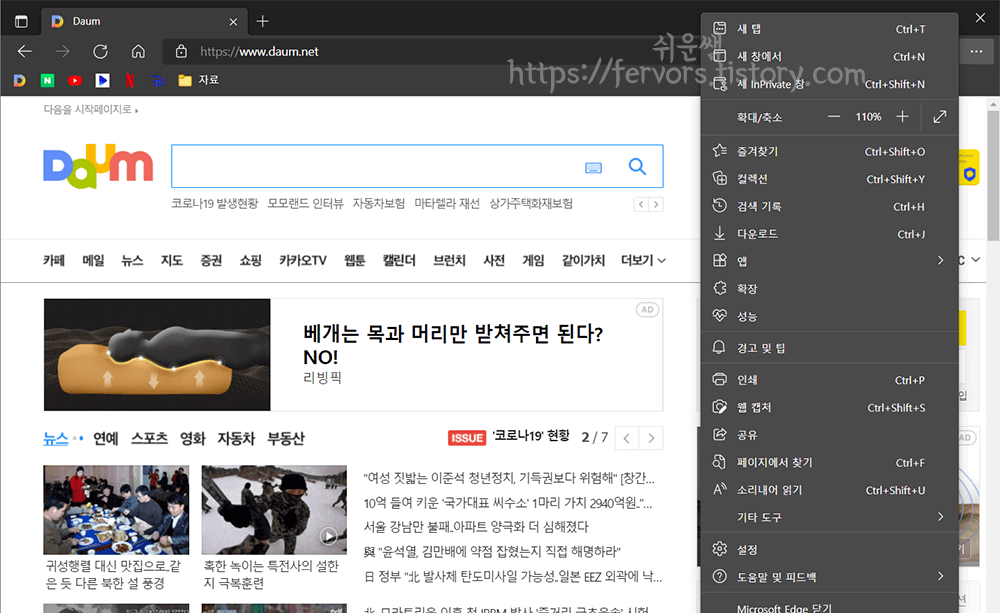
Task: Open the North Korea holiday food news thumbnail
Action: tap(116, 510)
